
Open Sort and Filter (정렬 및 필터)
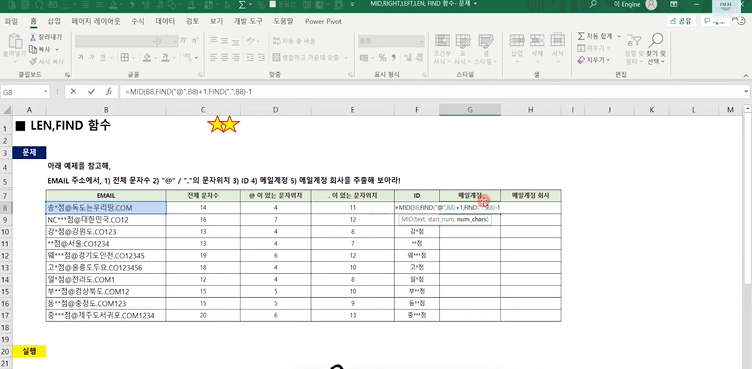click(x=634, y=49)
